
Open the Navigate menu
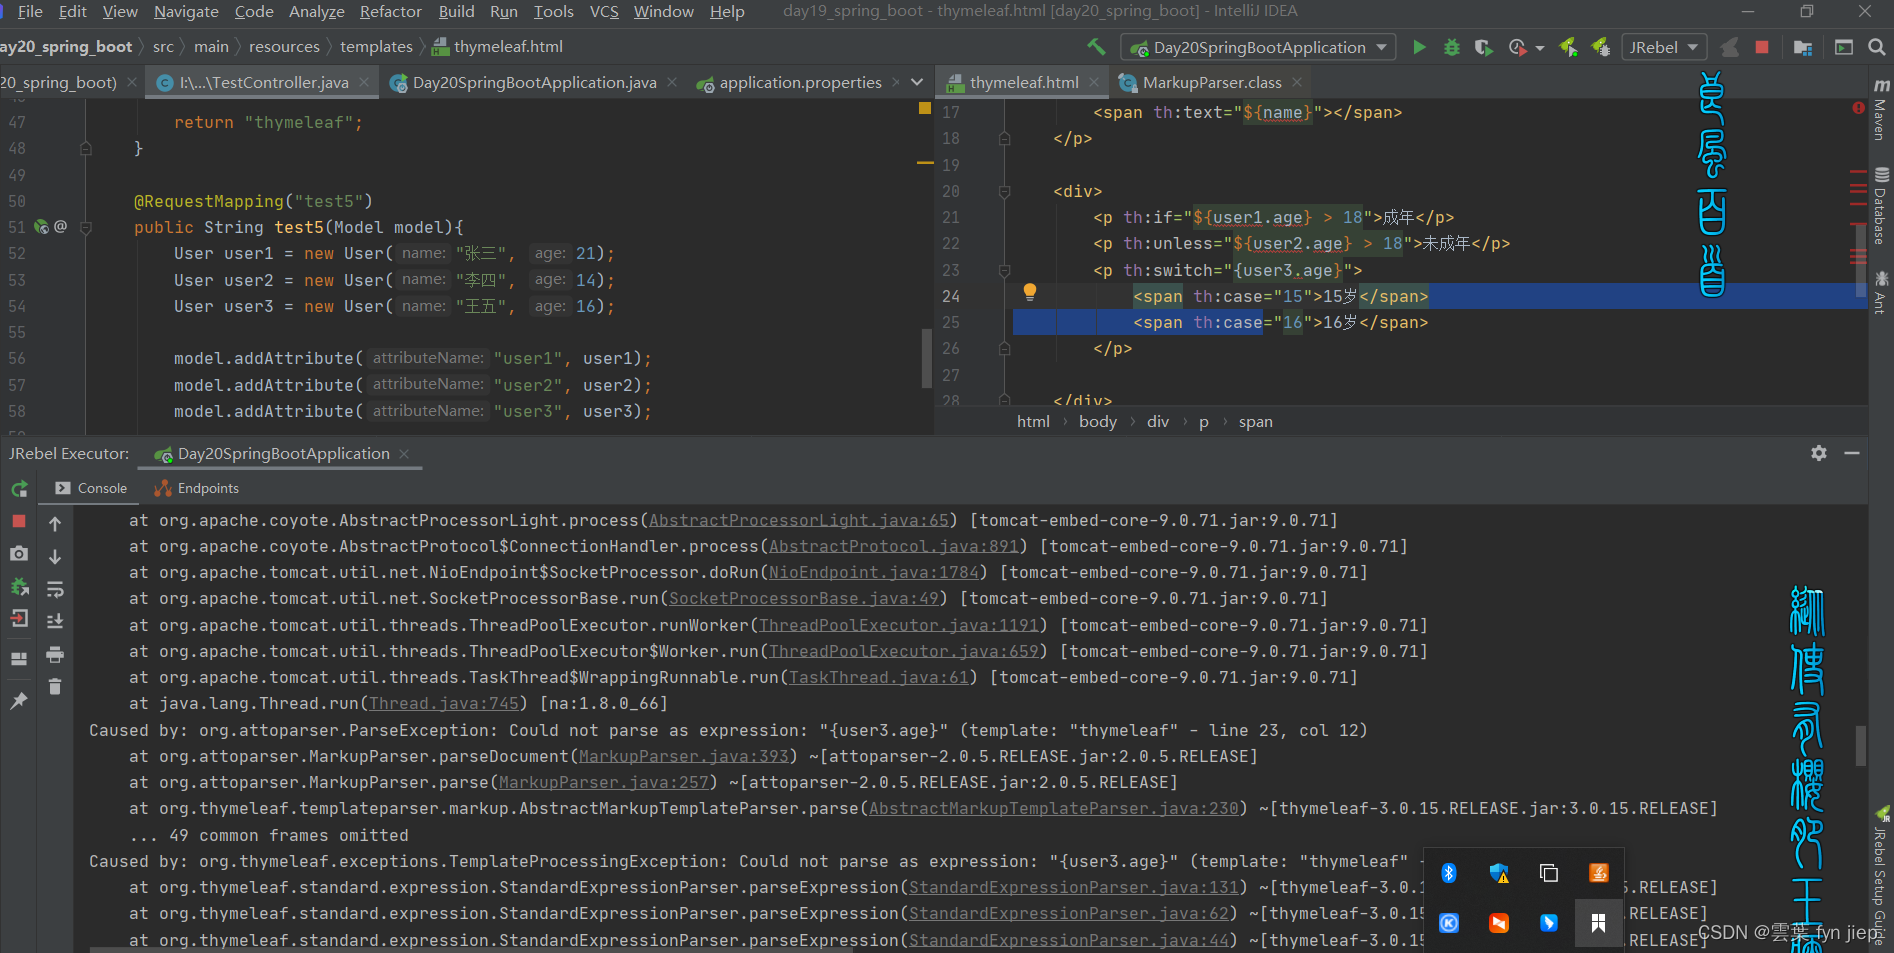(186, 11)
